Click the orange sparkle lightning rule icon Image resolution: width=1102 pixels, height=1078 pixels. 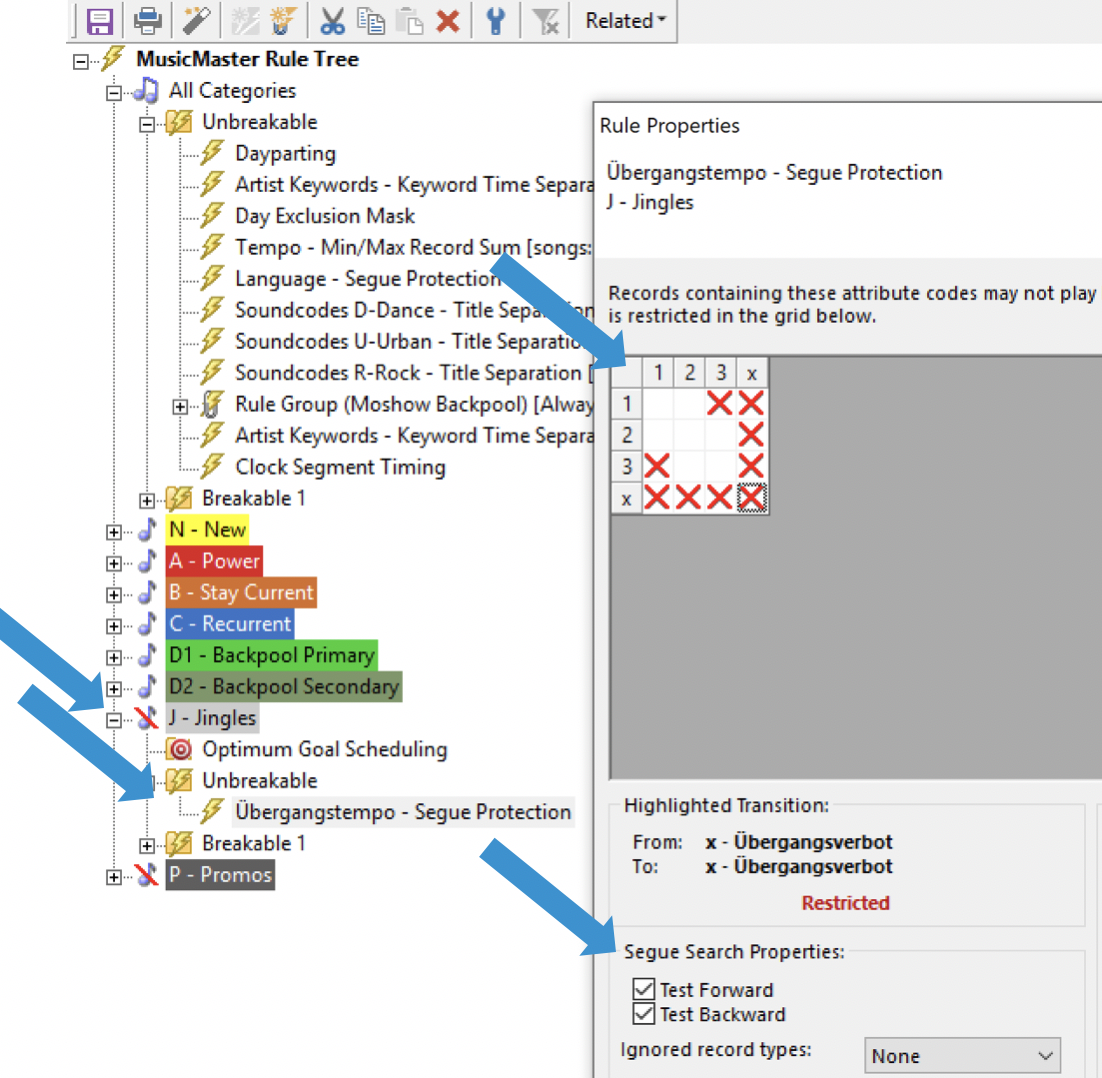point(283,21)
